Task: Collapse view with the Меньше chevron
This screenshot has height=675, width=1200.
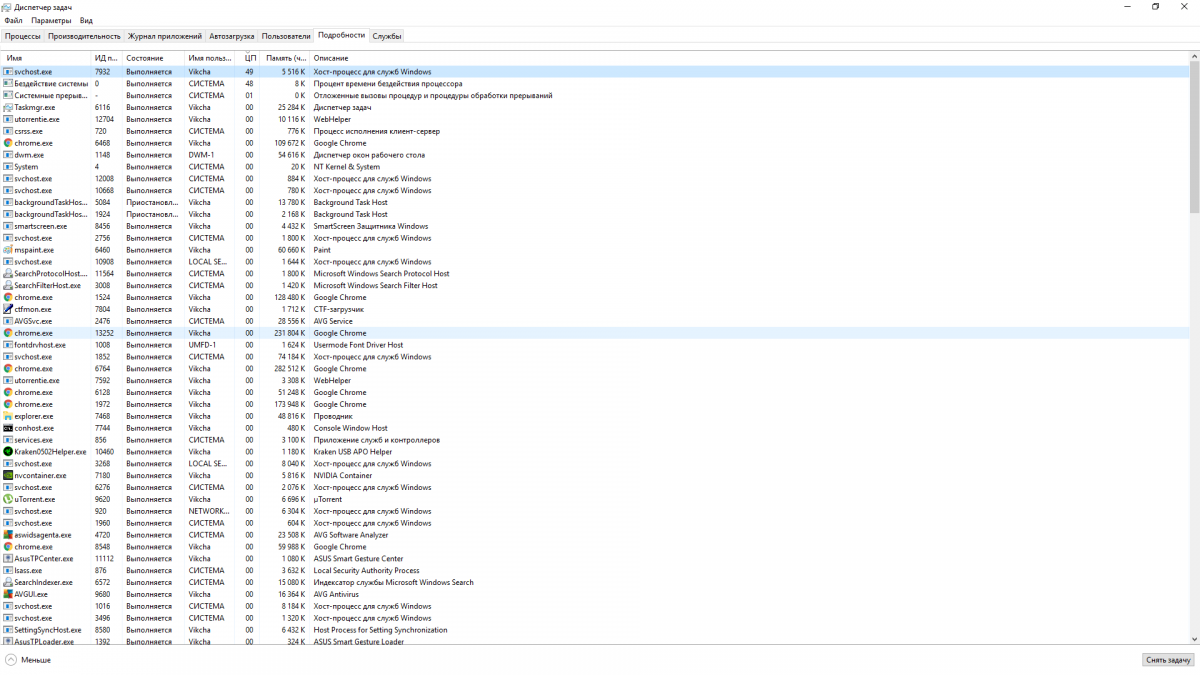Action: (x=11, y=660)
